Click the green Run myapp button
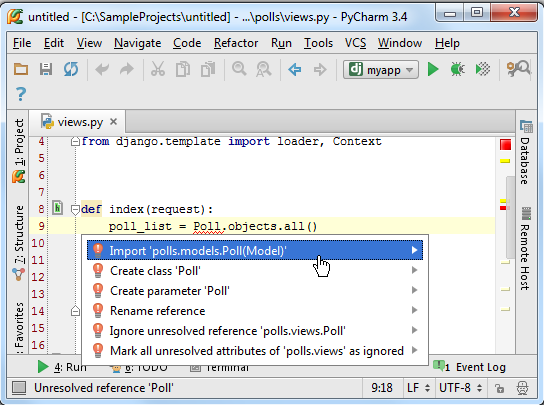This screenshot has height=405, width=544. point(433,69)
